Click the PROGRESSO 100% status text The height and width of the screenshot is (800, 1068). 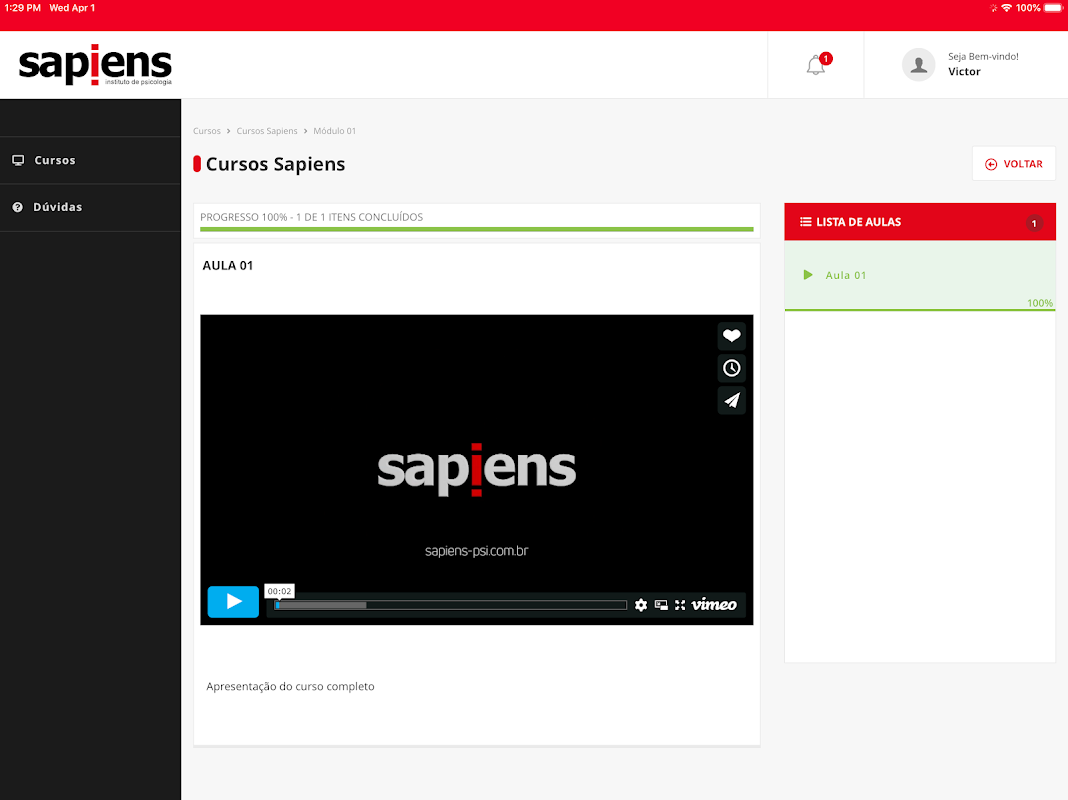[311, 217]
